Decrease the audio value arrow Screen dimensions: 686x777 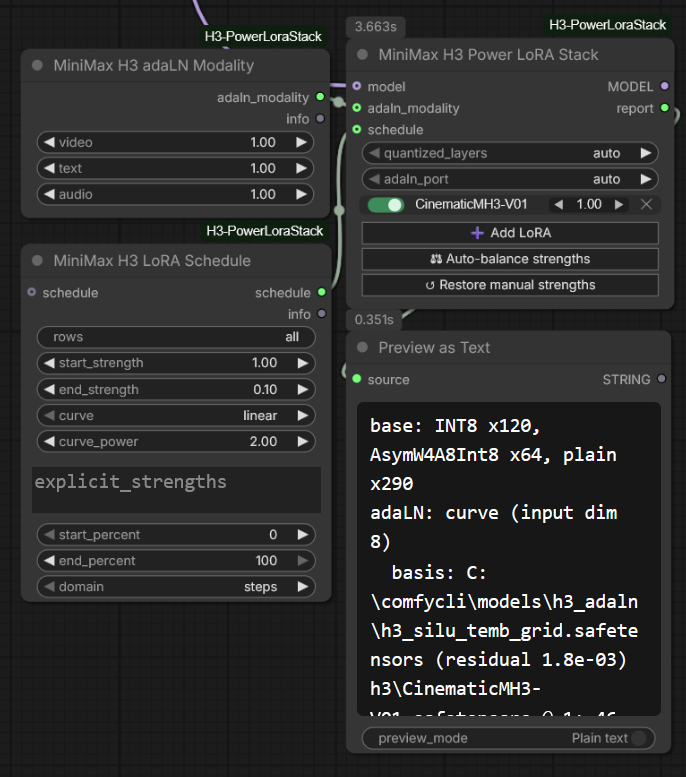pyautogui.click(x=49, y=194)
